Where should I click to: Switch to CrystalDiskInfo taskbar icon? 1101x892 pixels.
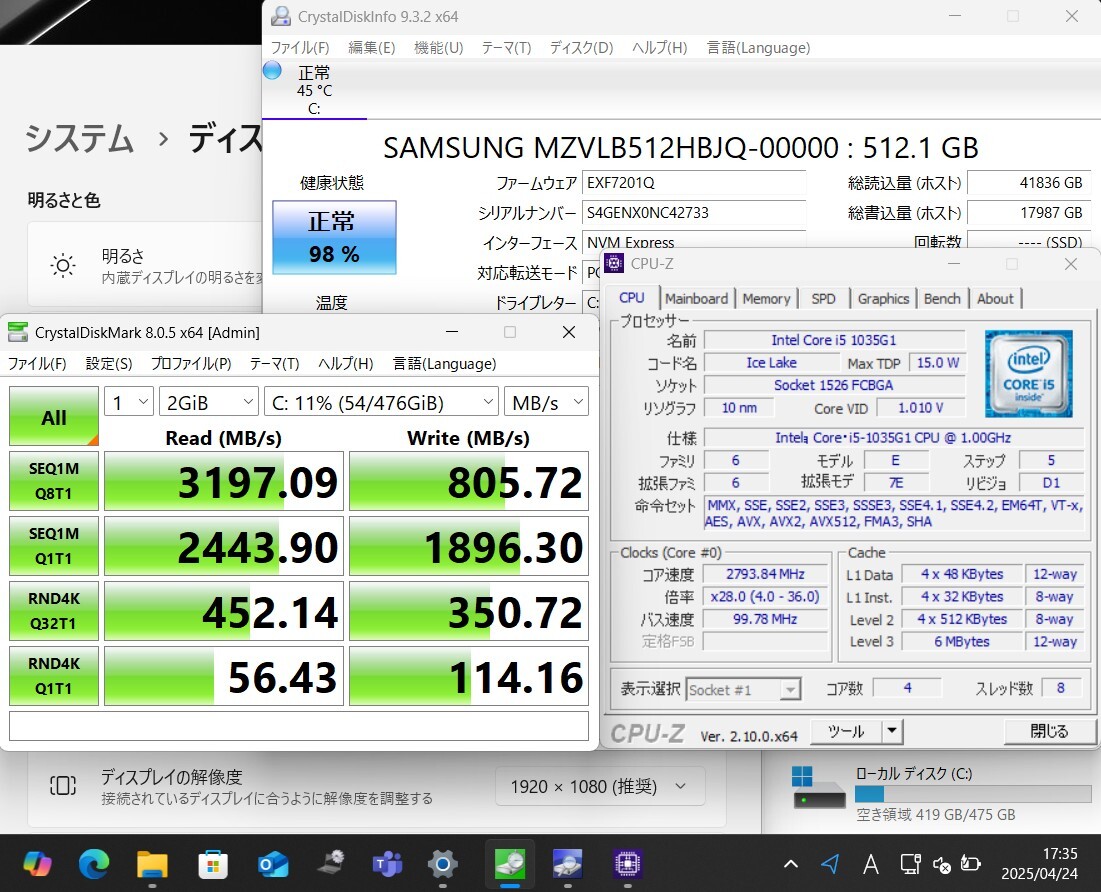(x=567, y=863)
